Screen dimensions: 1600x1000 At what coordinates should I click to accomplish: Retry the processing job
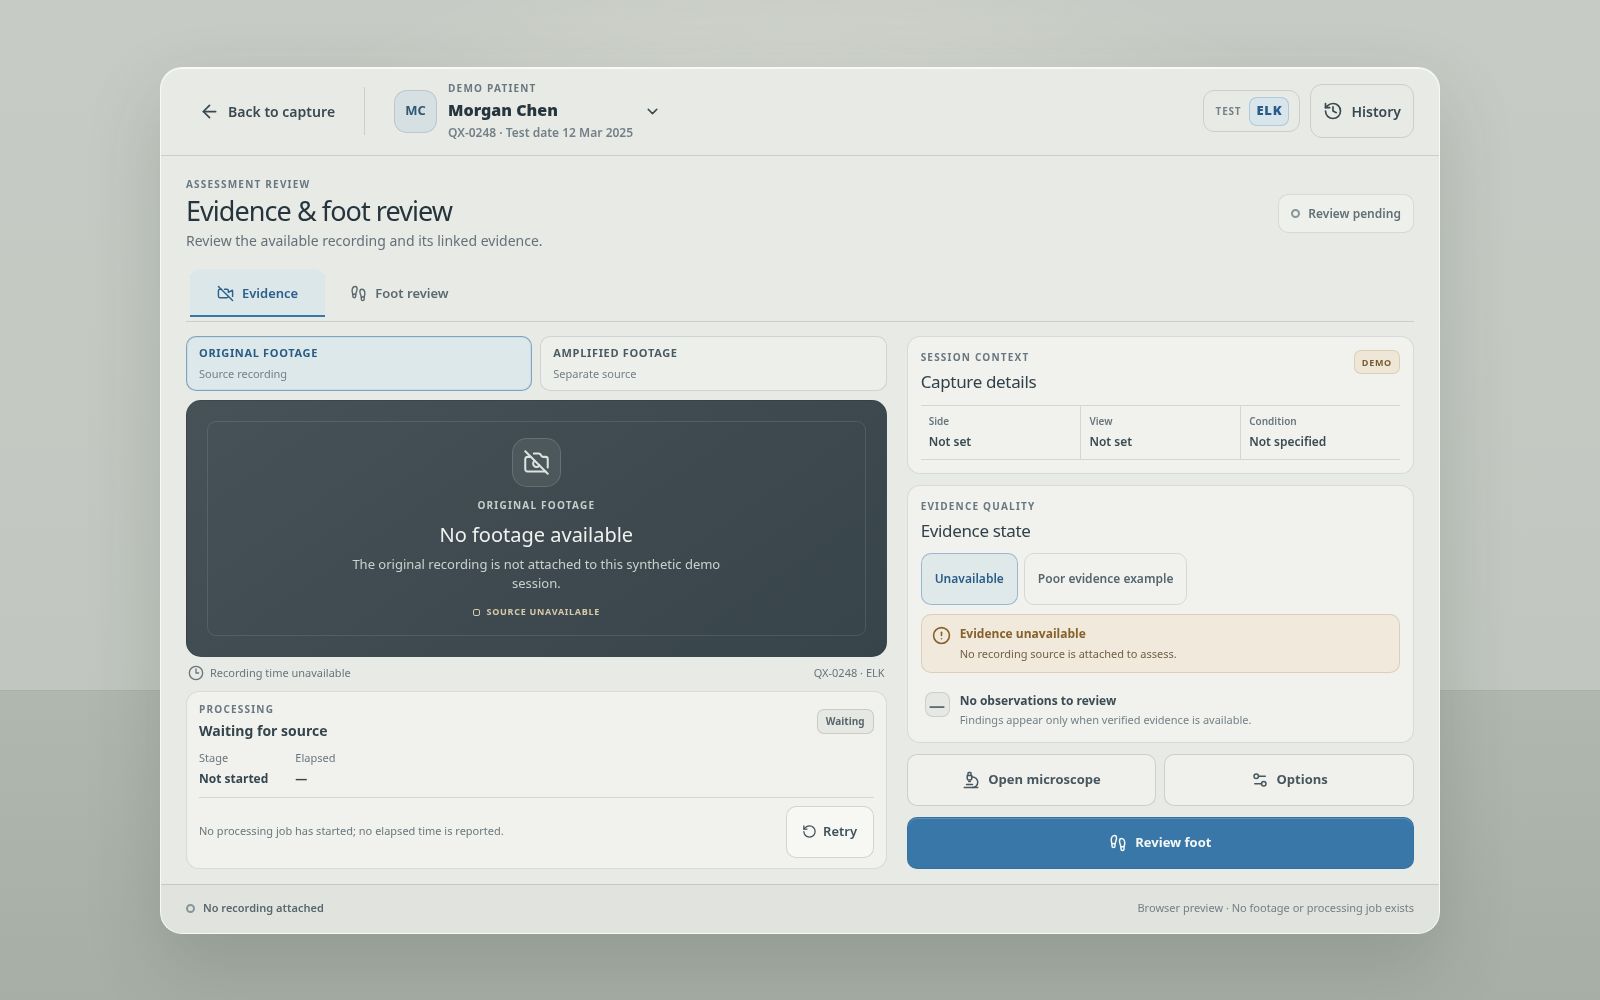pos(830,832)
